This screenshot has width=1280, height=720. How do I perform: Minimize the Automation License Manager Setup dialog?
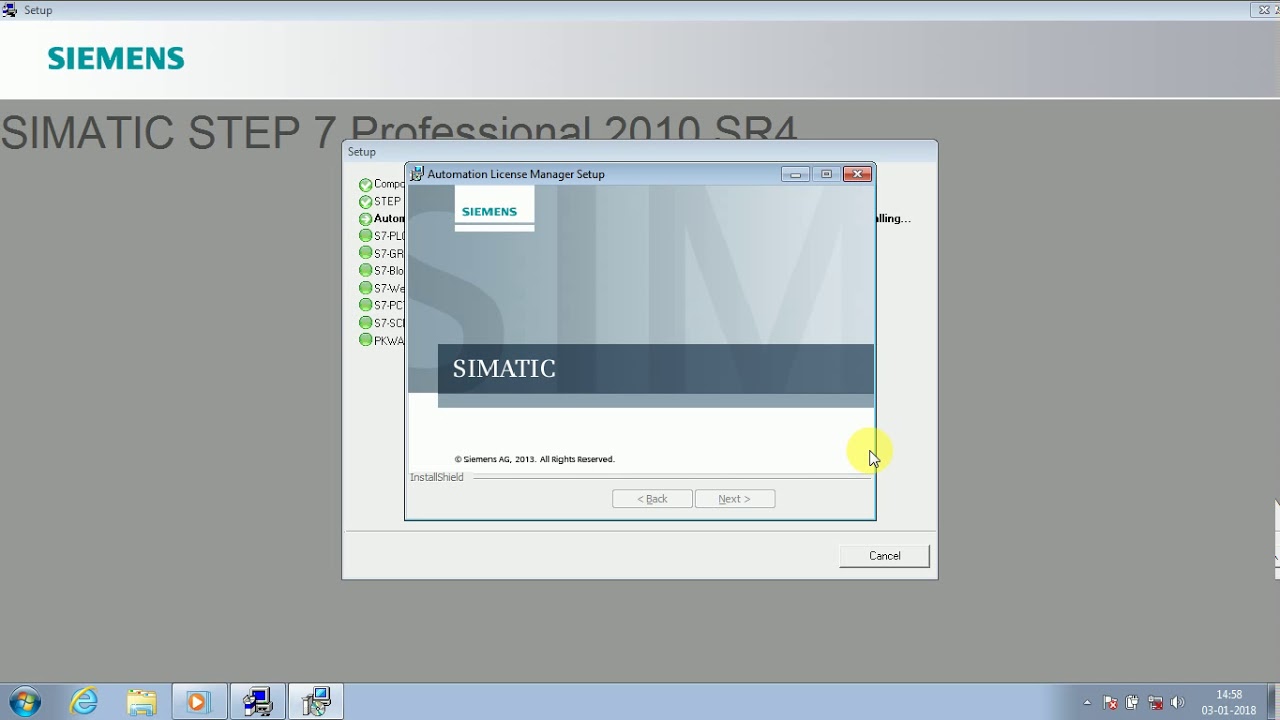click(x=795, y=174)
